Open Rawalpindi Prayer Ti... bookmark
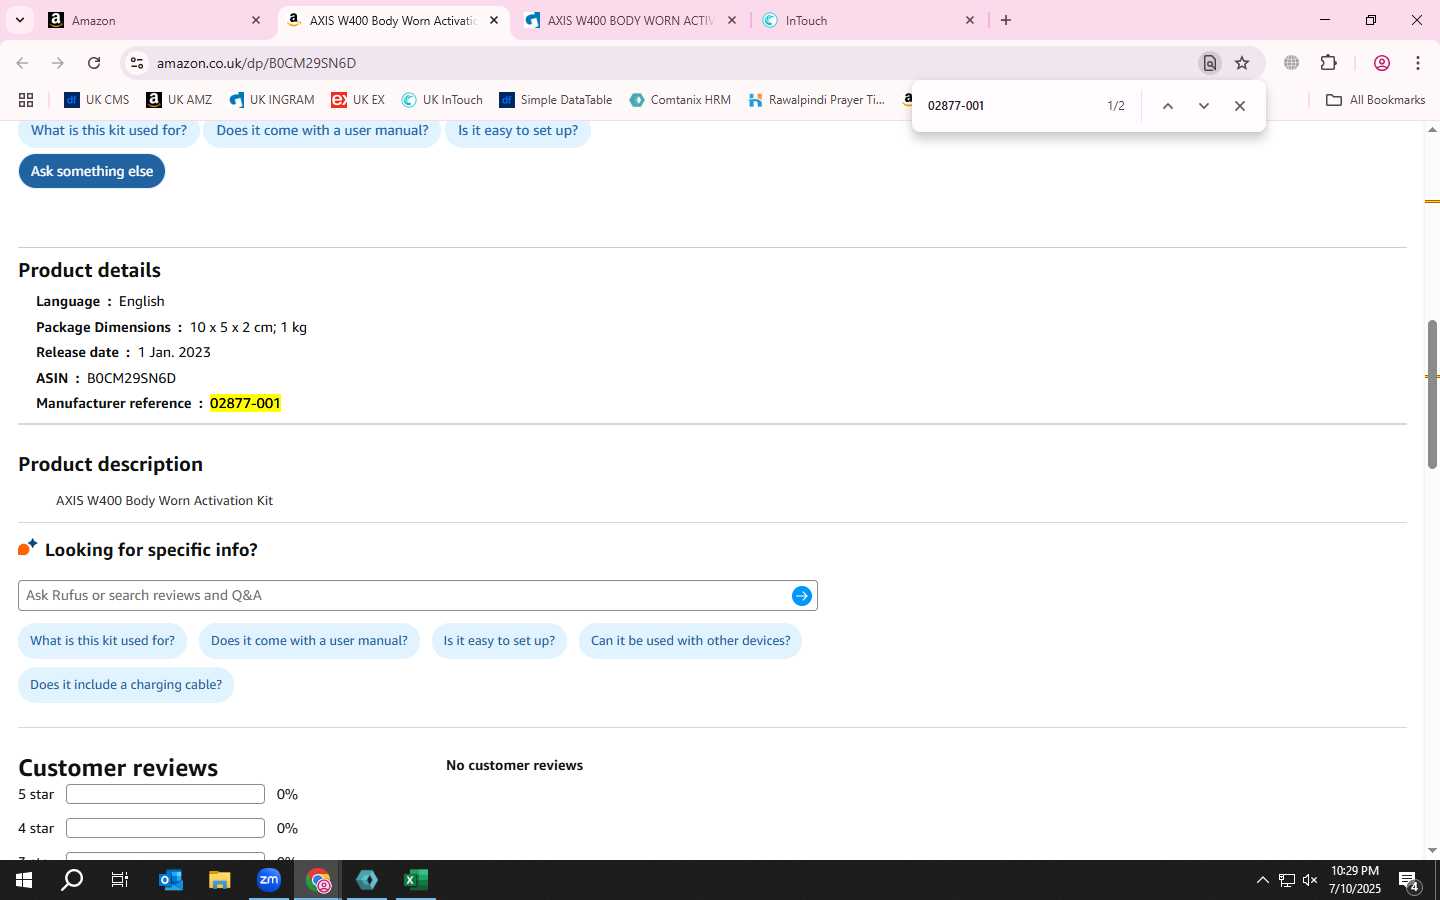The height and width of the screenshot is (900, 1440). 817,100
